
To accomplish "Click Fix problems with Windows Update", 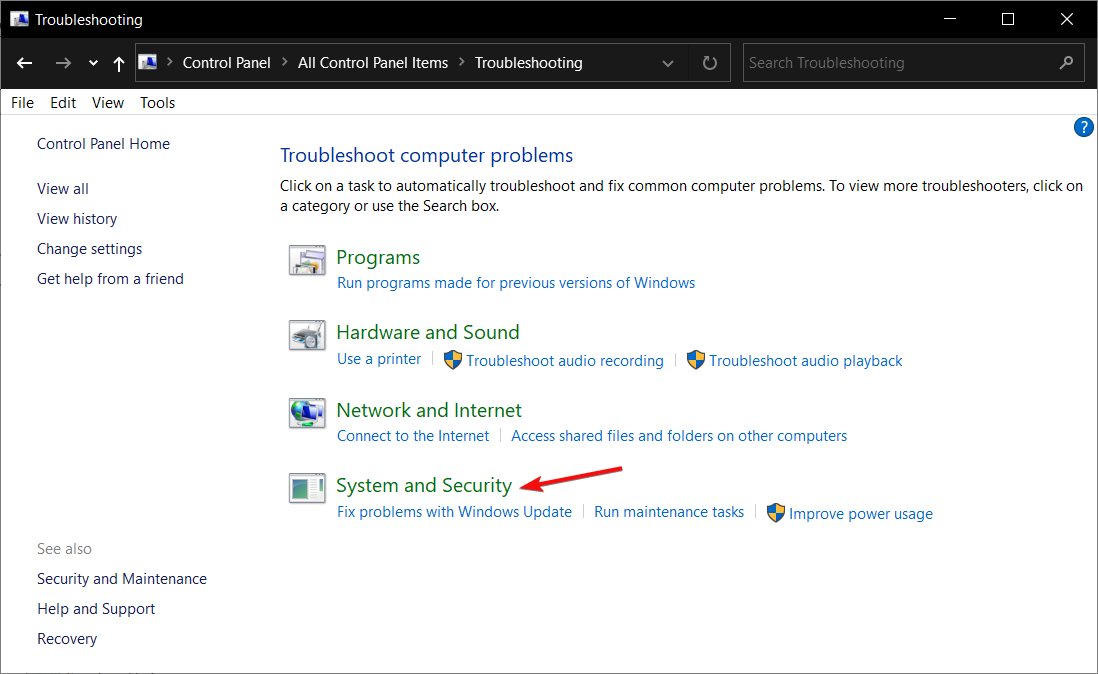I will (454, 512).
